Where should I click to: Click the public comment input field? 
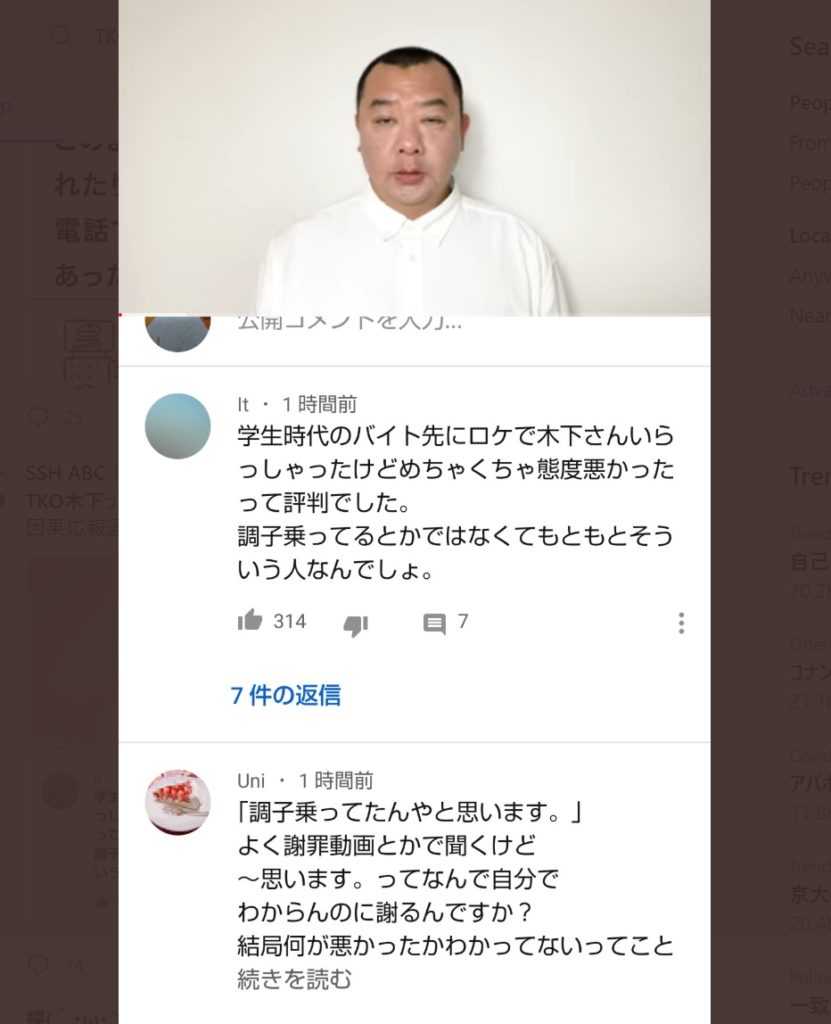[349, 324]
